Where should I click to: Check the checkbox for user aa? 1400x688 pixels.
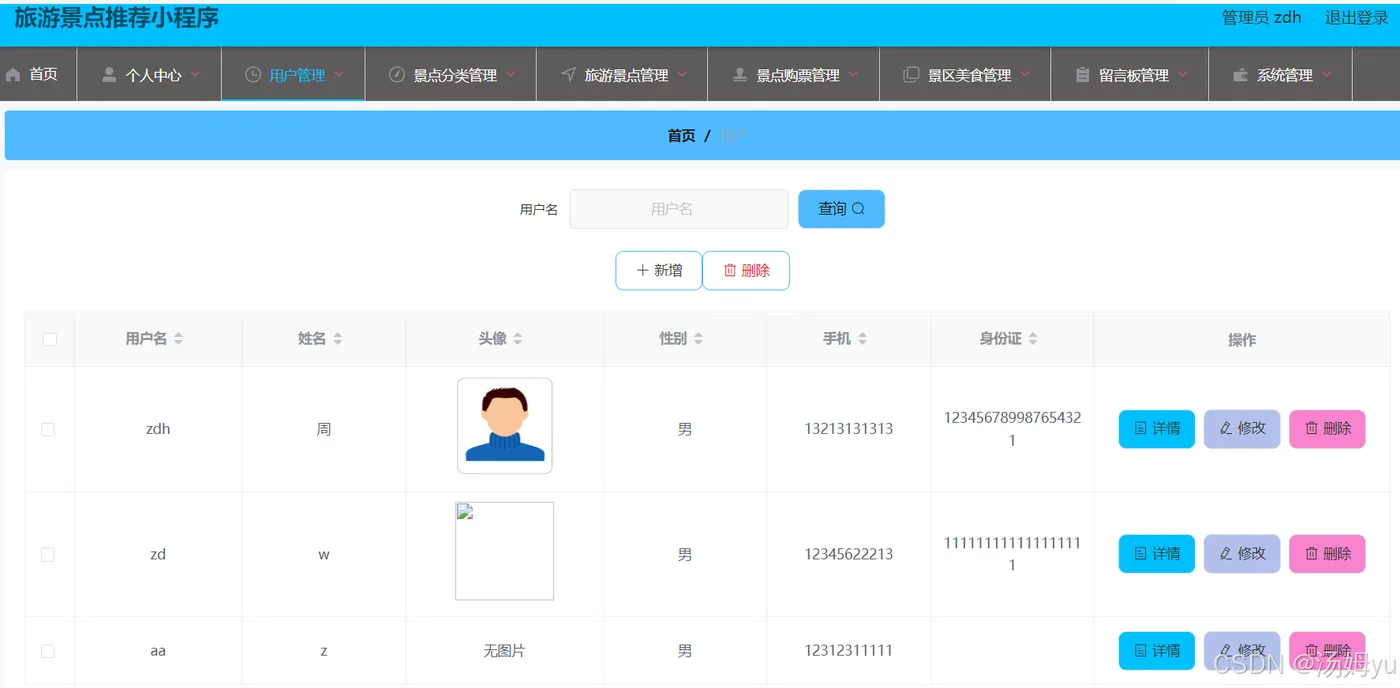click(x=48, y=651)
